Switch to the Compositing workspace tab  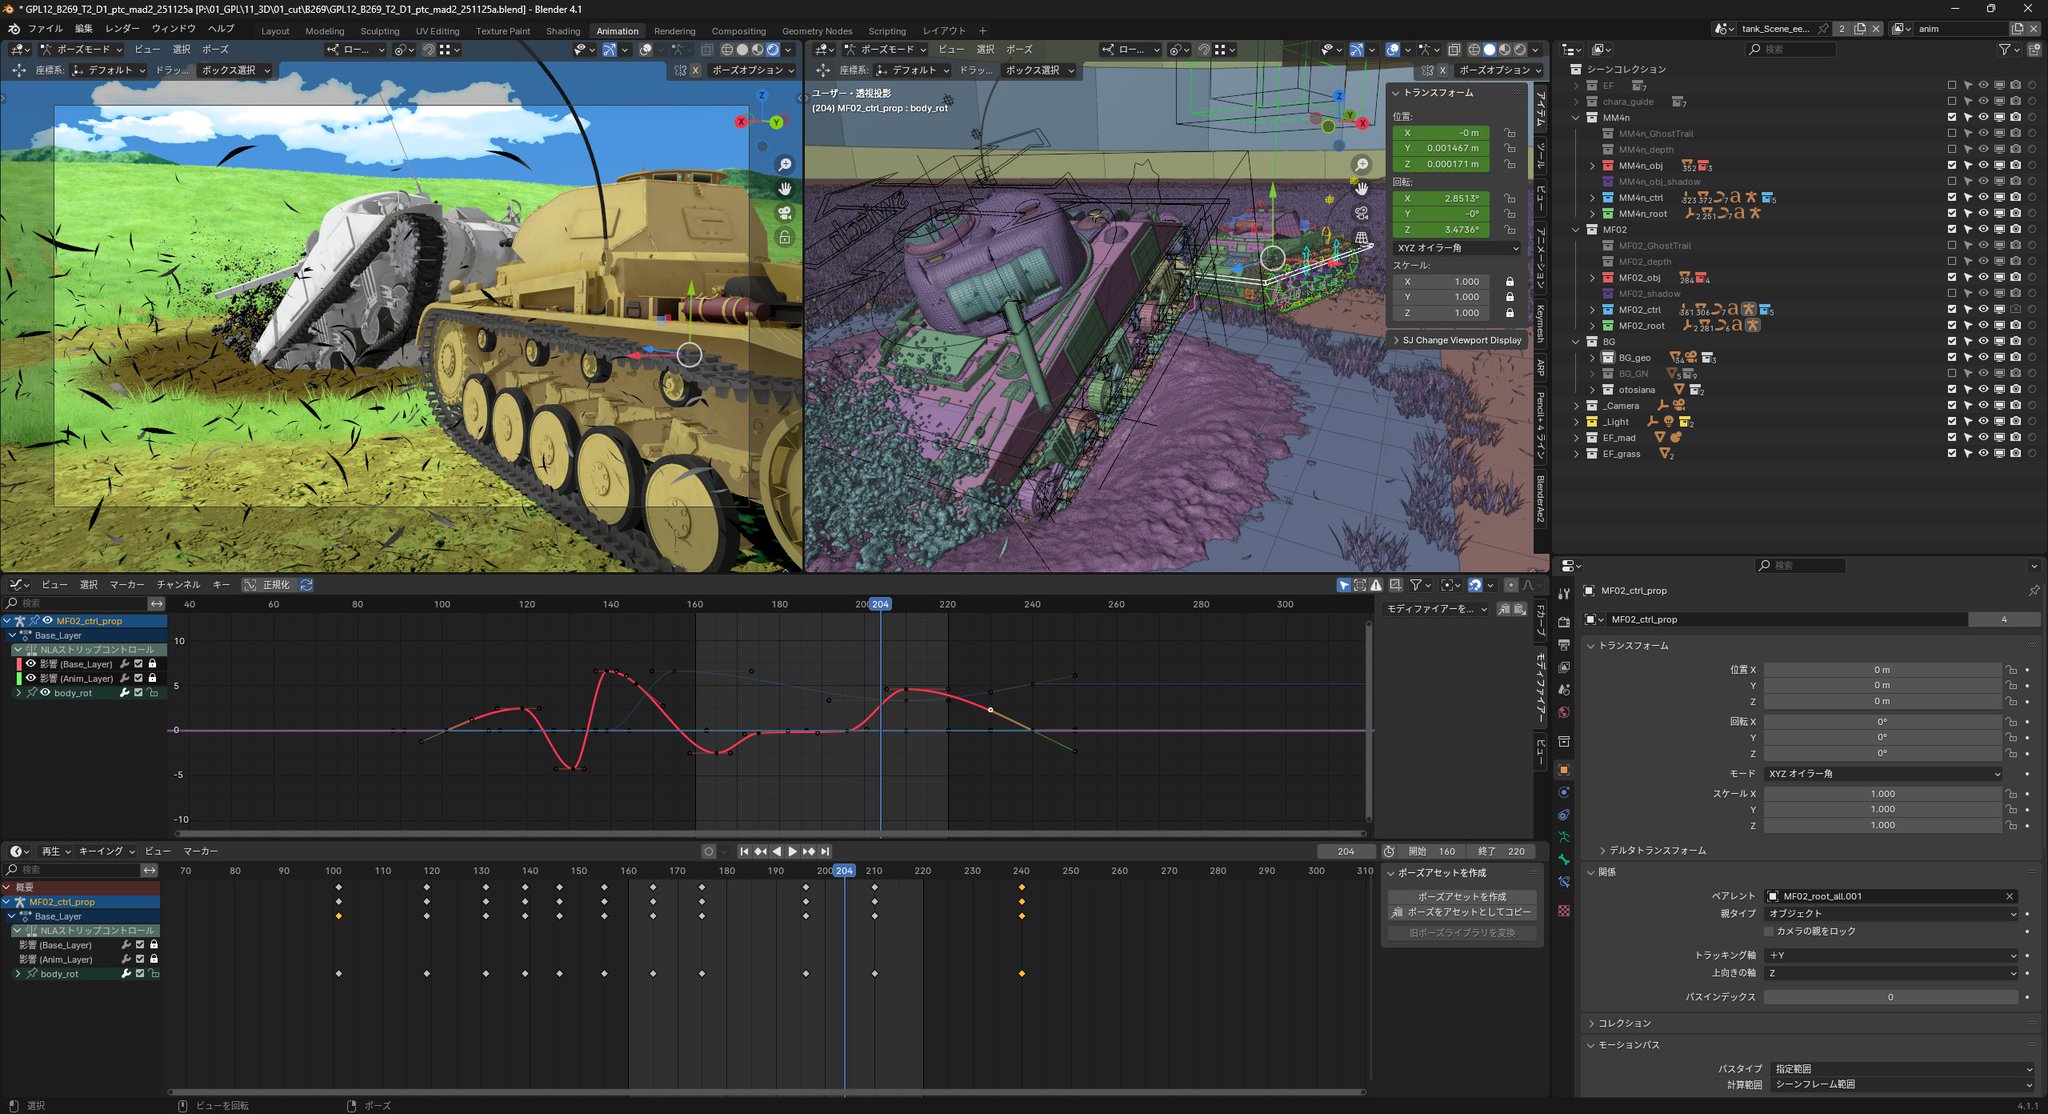click(738, 31)
